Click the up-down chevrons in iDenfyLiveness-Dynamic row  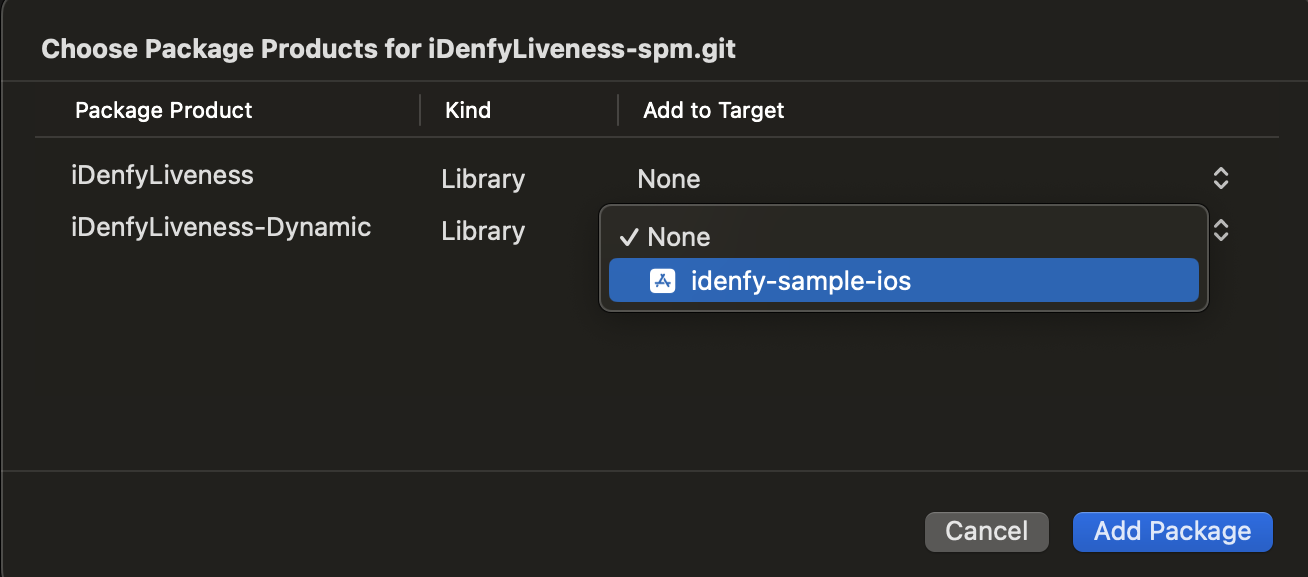point(1220,231)
